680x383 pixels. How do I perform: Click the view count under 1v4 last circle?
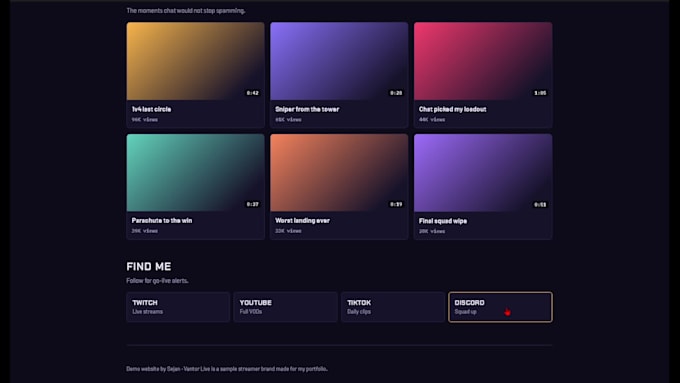click(x=145, y=119)
